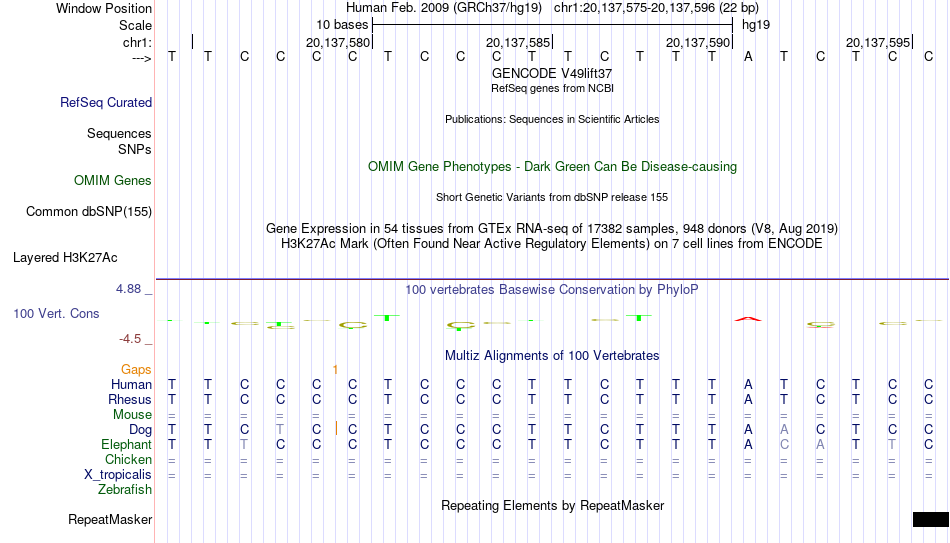The image size is (950, 543).
Task: Click the Layered H3K27Ac track label
Action: coord(65,258)
